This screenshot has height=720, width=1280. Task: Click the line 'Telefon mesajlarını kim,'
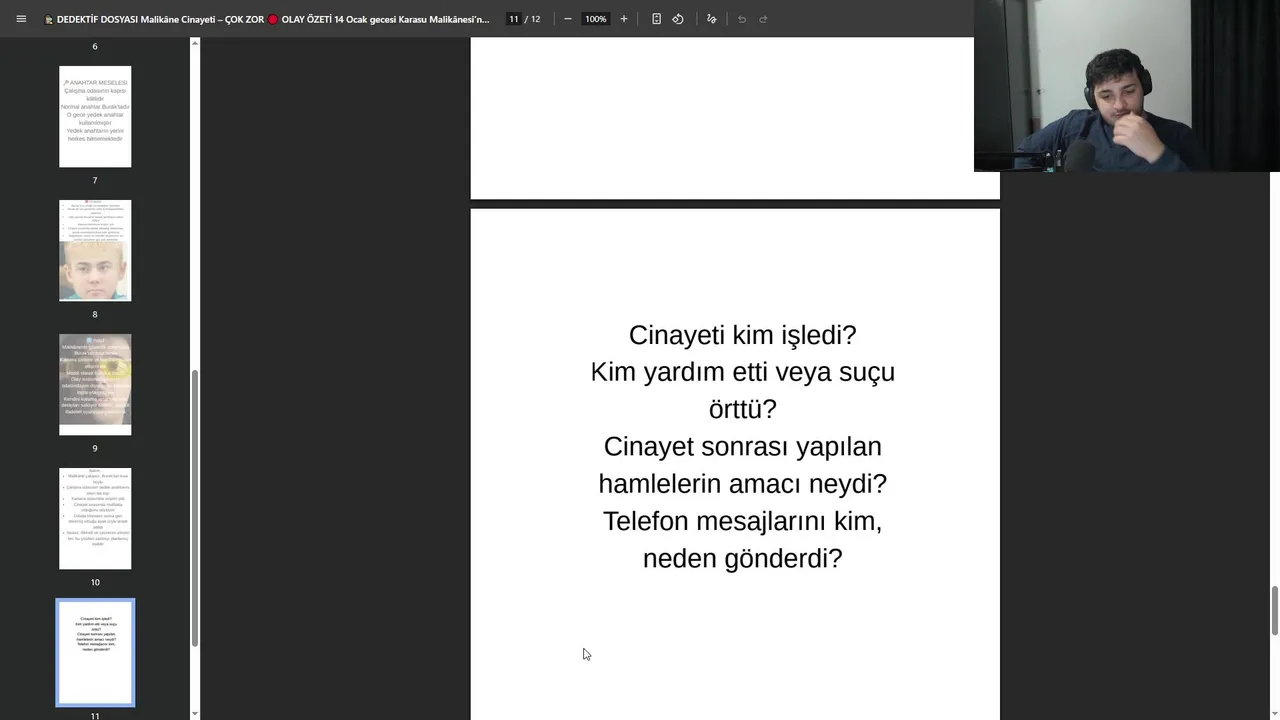pos(742,521)
